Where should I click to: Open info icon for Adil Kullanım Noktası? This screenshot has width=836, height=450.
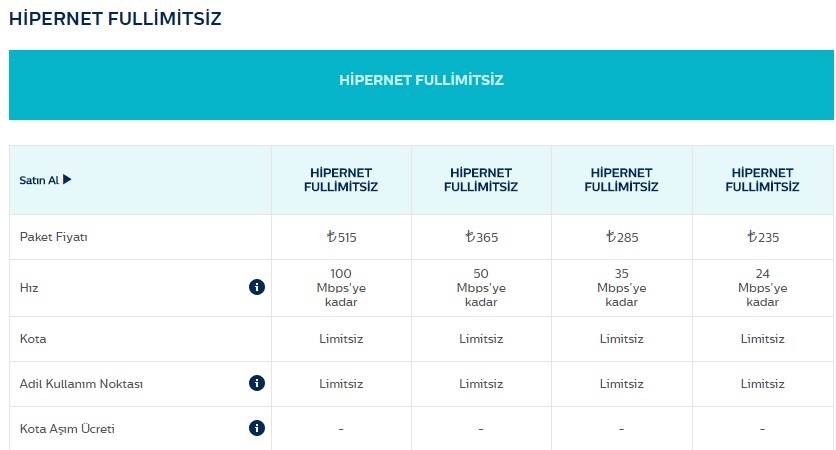tap(257, 383)
